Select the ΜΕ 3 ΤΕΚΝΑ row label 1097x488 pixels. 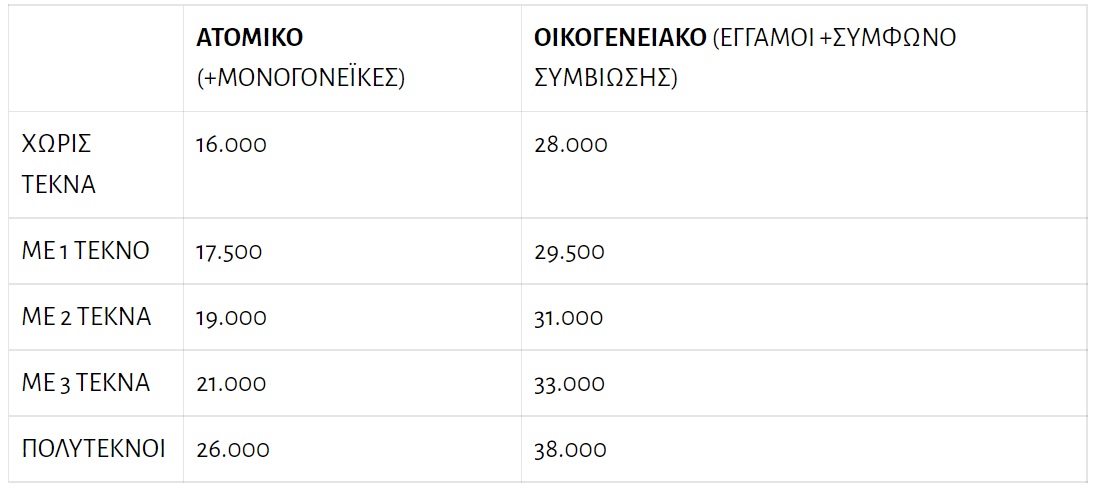tap(86, 383)
